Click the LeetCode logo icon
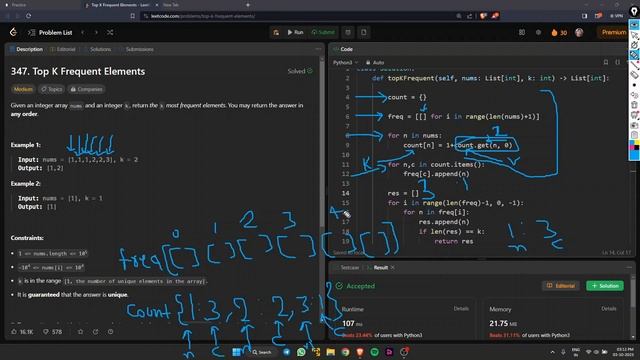Image resolution: width=640 pixels, height=360 pixels. point(13,32)
